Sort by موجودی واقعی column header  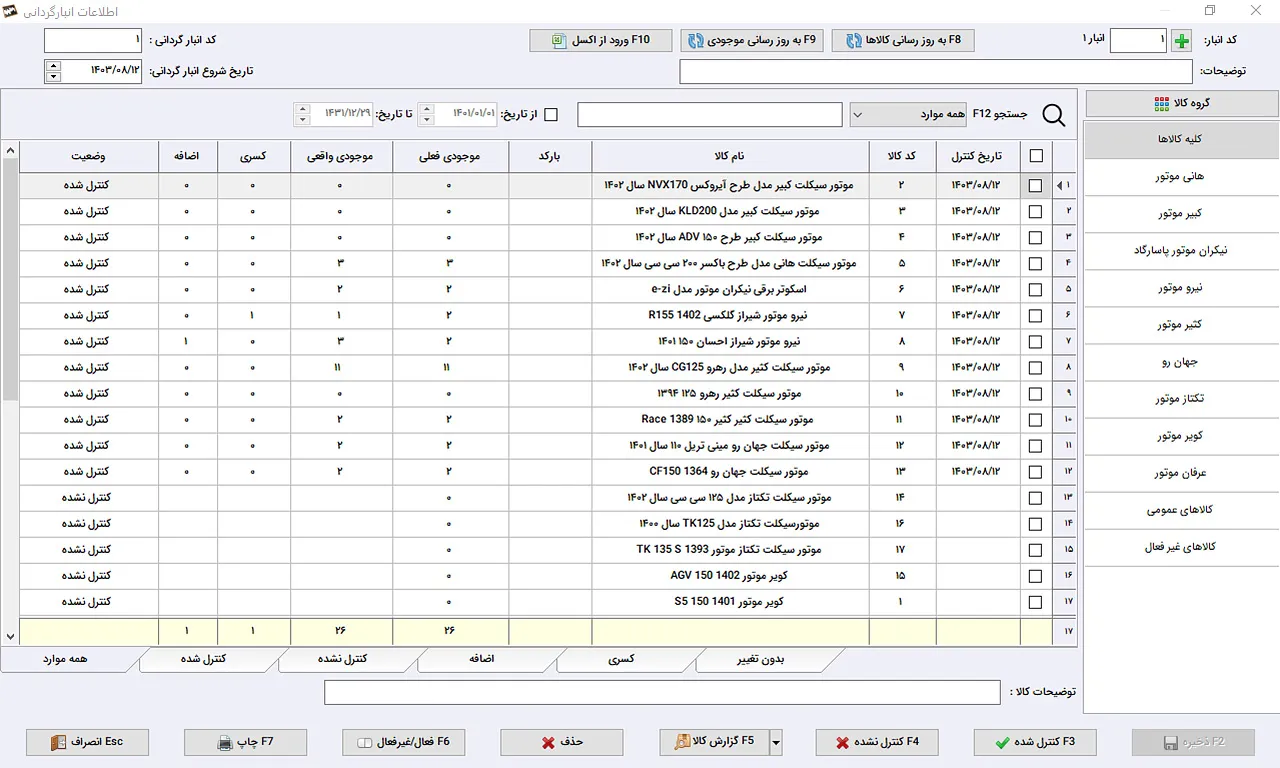click(341, 156)
